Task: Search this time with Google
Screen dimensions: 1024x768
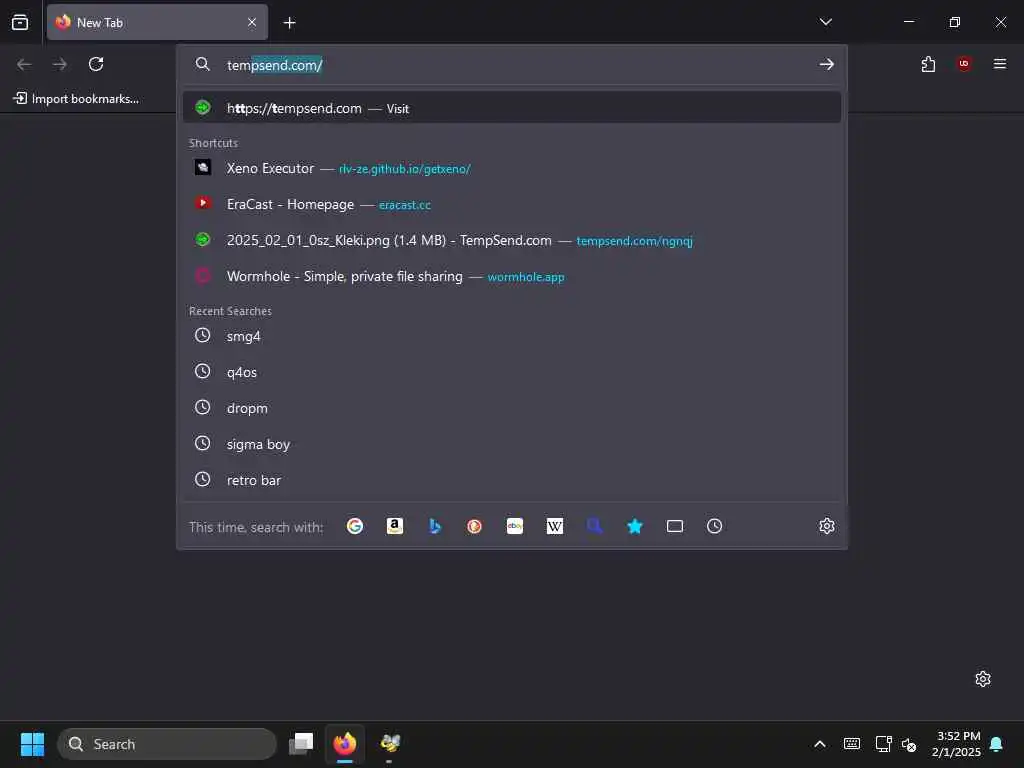Action: pyautogui.click(x=355, y=526)
